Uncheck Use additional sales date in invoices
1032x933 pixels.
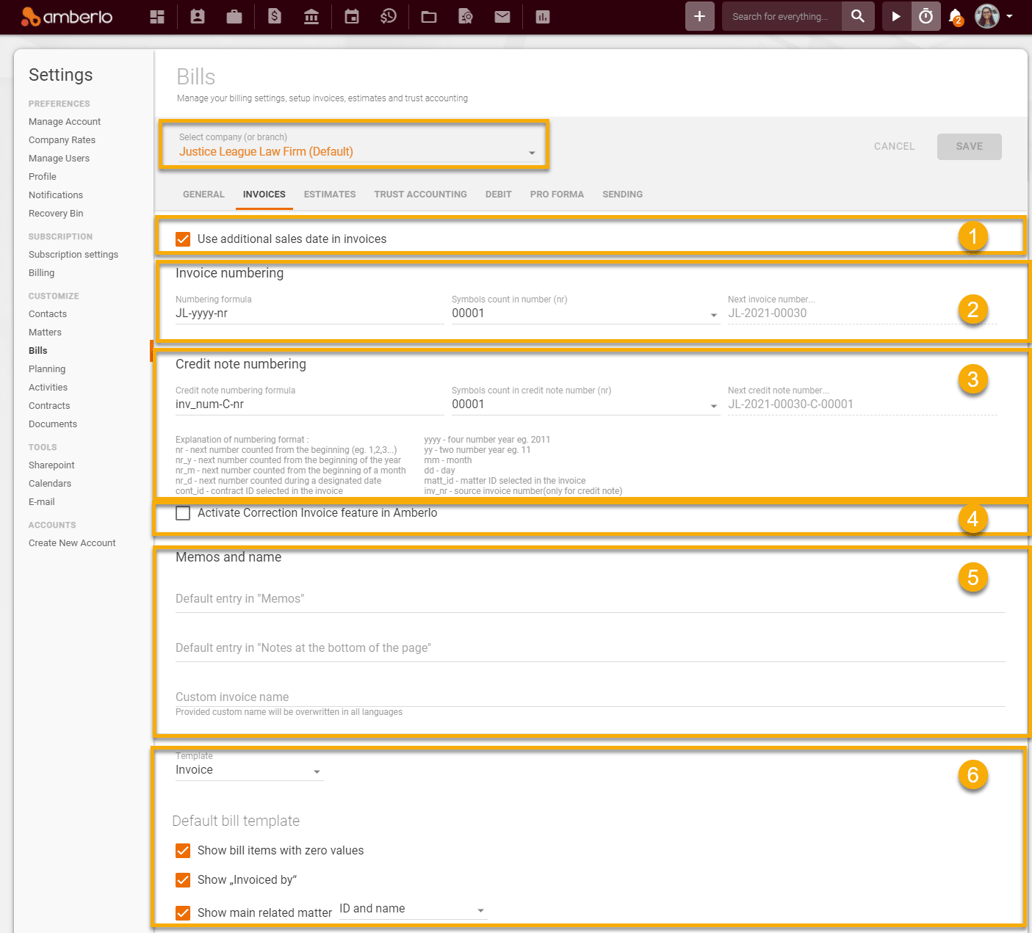point(181,239)
